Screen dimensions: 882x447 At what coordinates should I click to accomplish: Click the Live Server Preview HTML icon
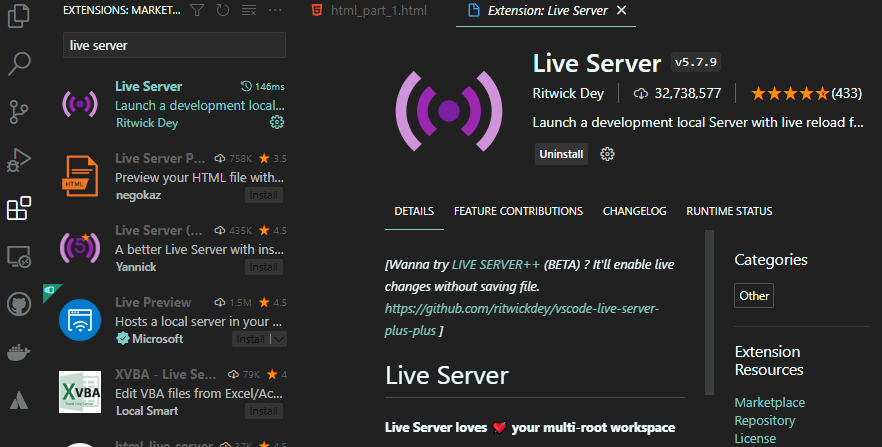tap(80, 176)
